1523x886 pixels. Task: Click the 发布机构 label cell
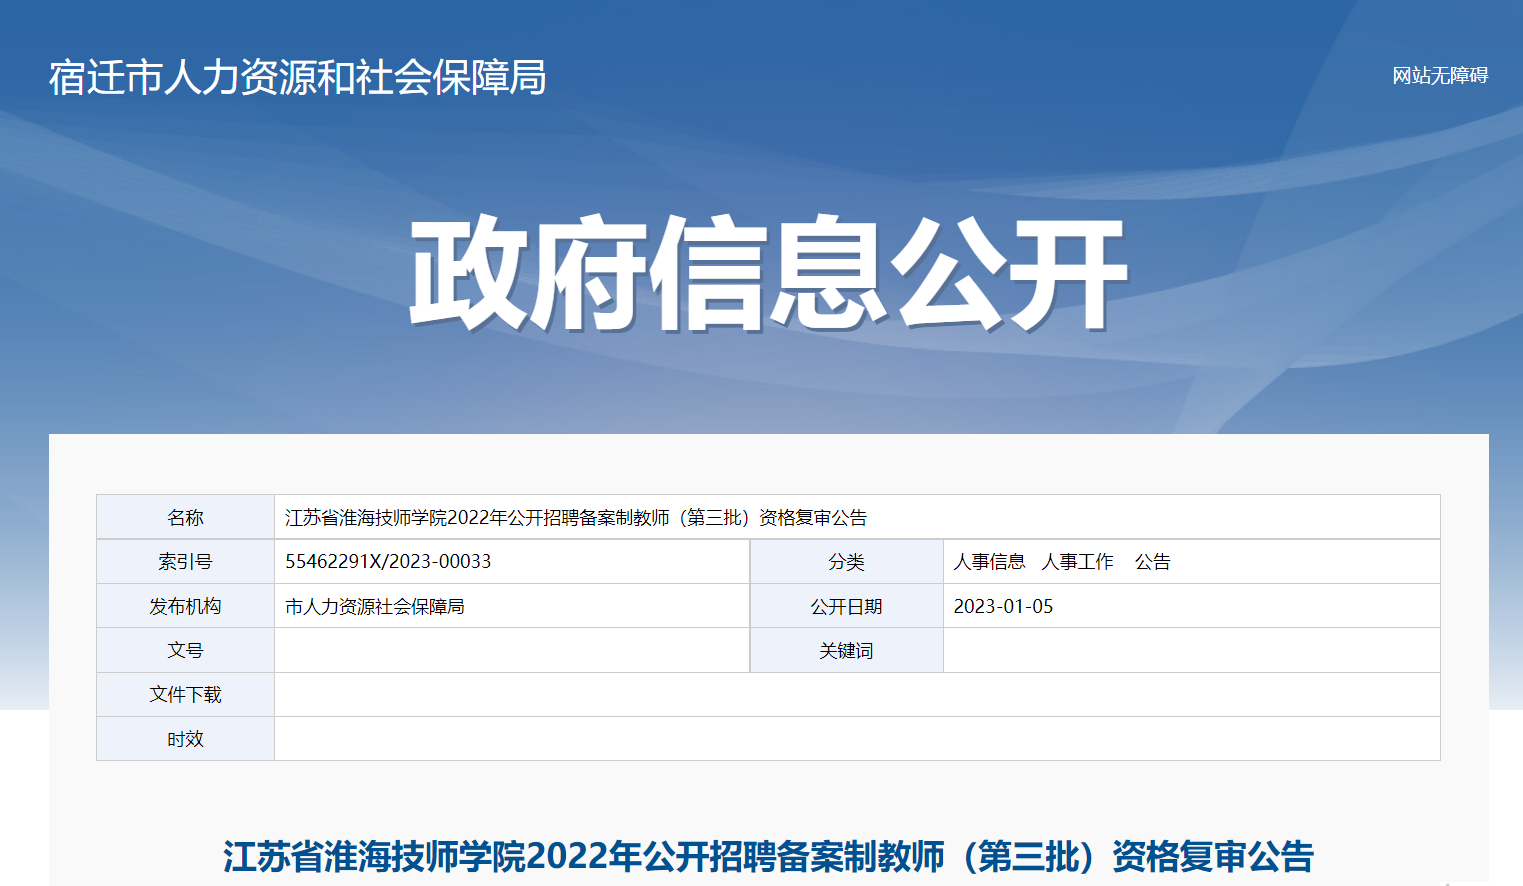pyautogui.click(x=185, y=607)
